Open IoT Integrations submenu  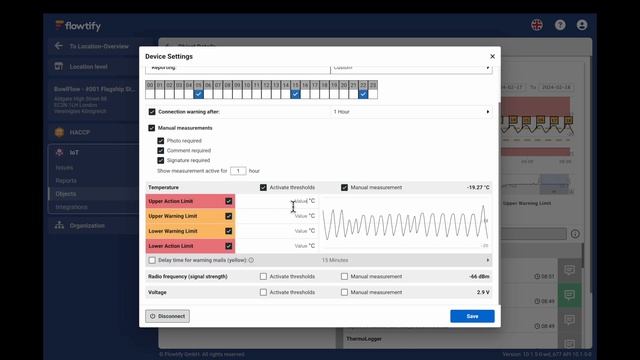(71, 207)
